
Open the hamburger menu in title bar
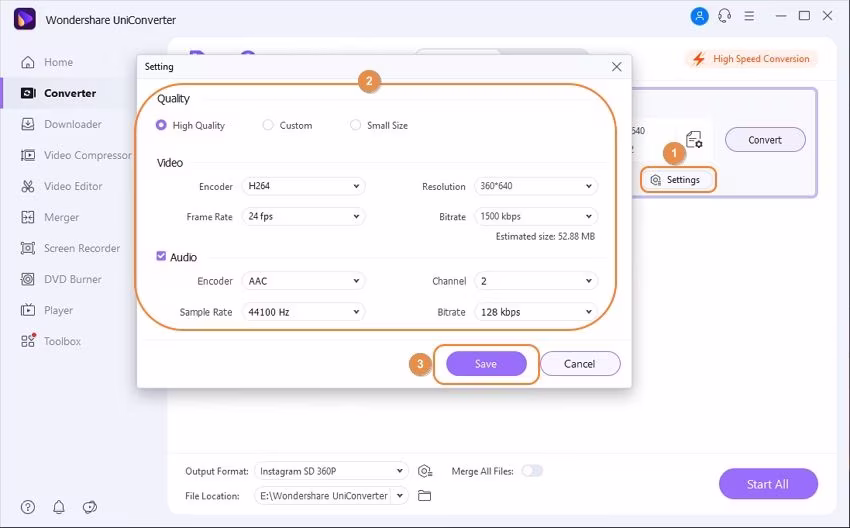click(x=749, y=16)
